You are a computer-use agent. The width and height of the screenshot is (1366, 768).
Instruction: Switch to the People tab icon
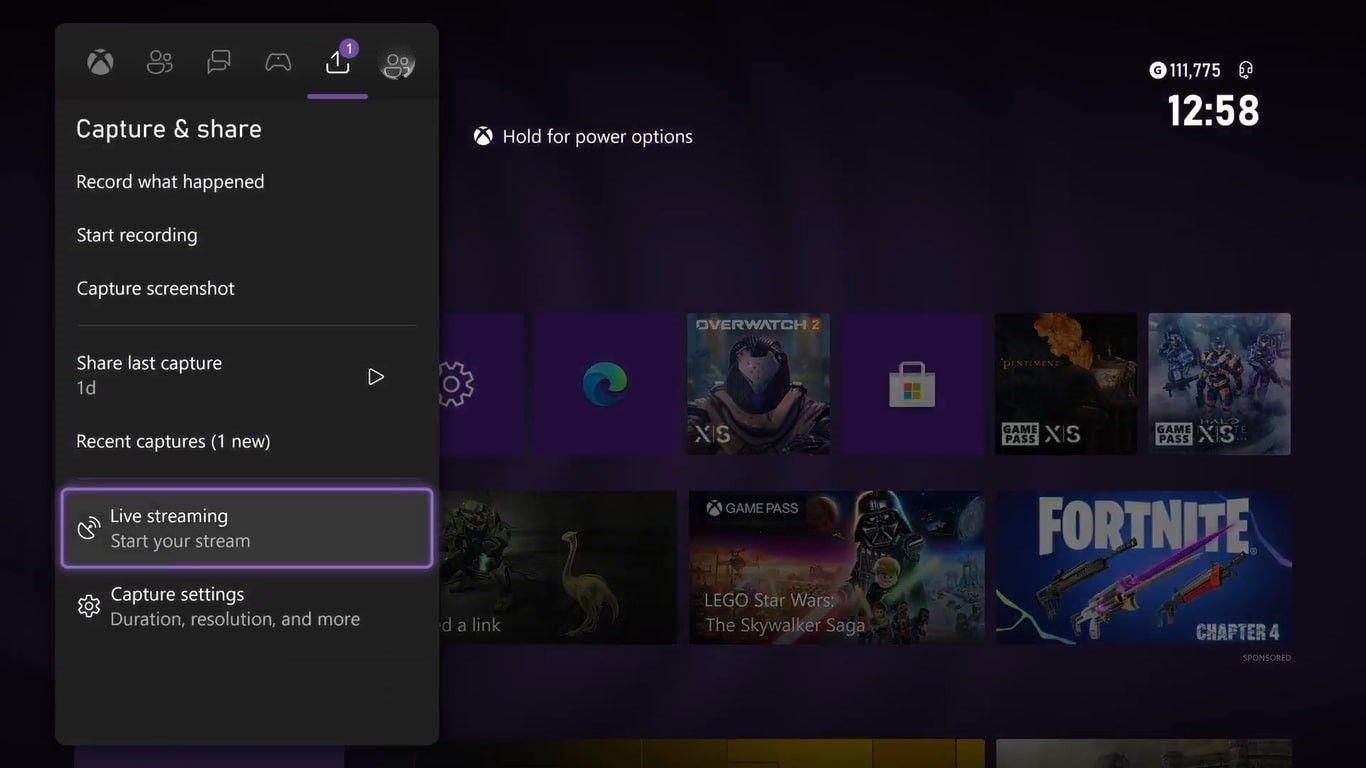point(159,61)
